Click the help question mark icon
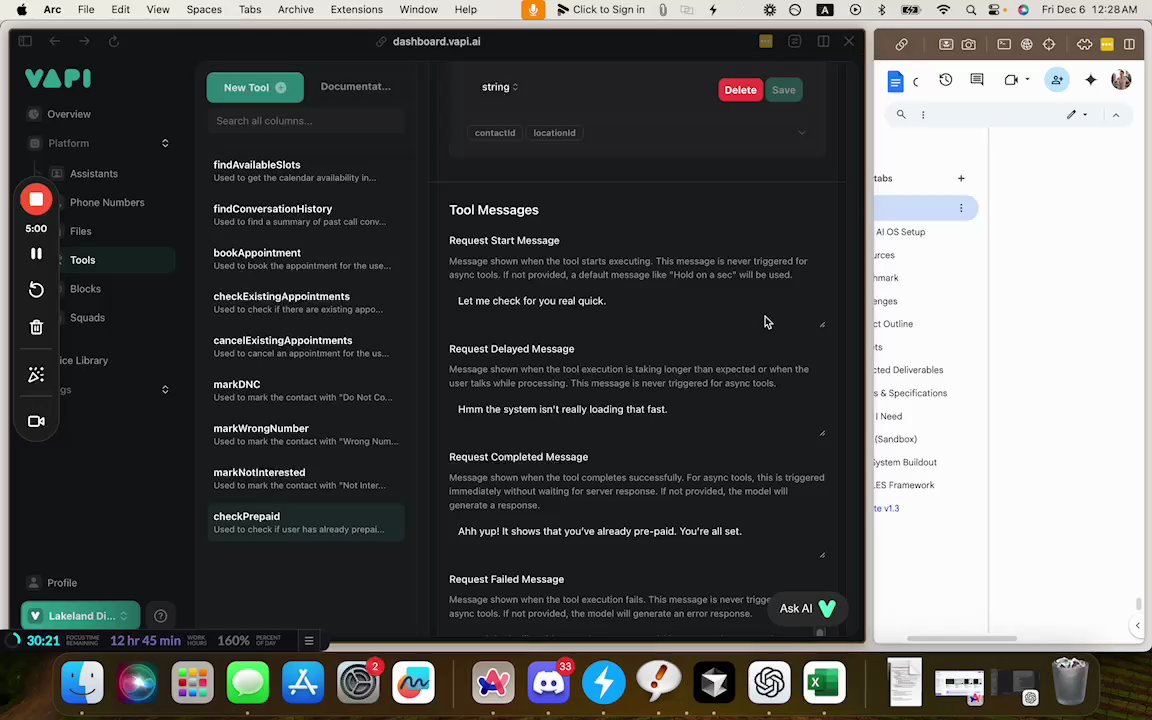 pyautogui.click(x=160, y=616)
